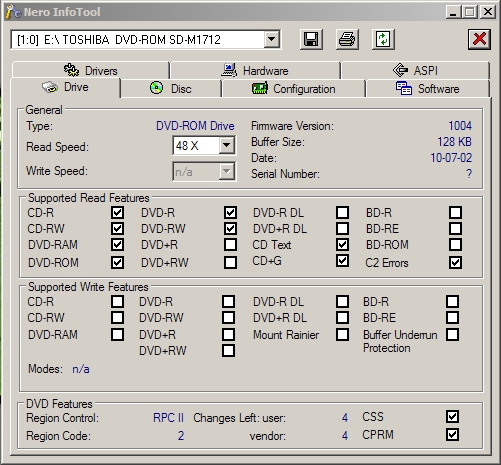This screenshot has height=465, width=501.
Task: Click the red X exit button
Action: pos(479,39)
